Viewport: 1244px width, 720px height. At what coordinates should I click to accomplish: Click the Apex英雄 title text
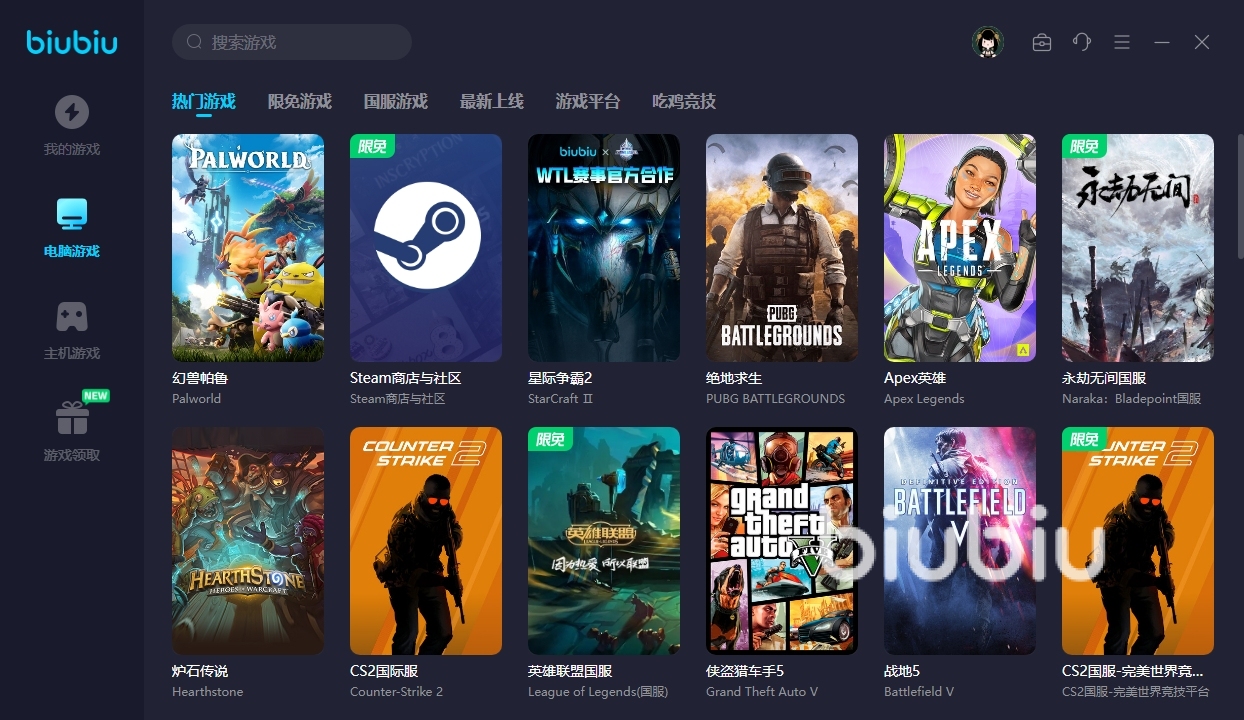pos(915,378)
